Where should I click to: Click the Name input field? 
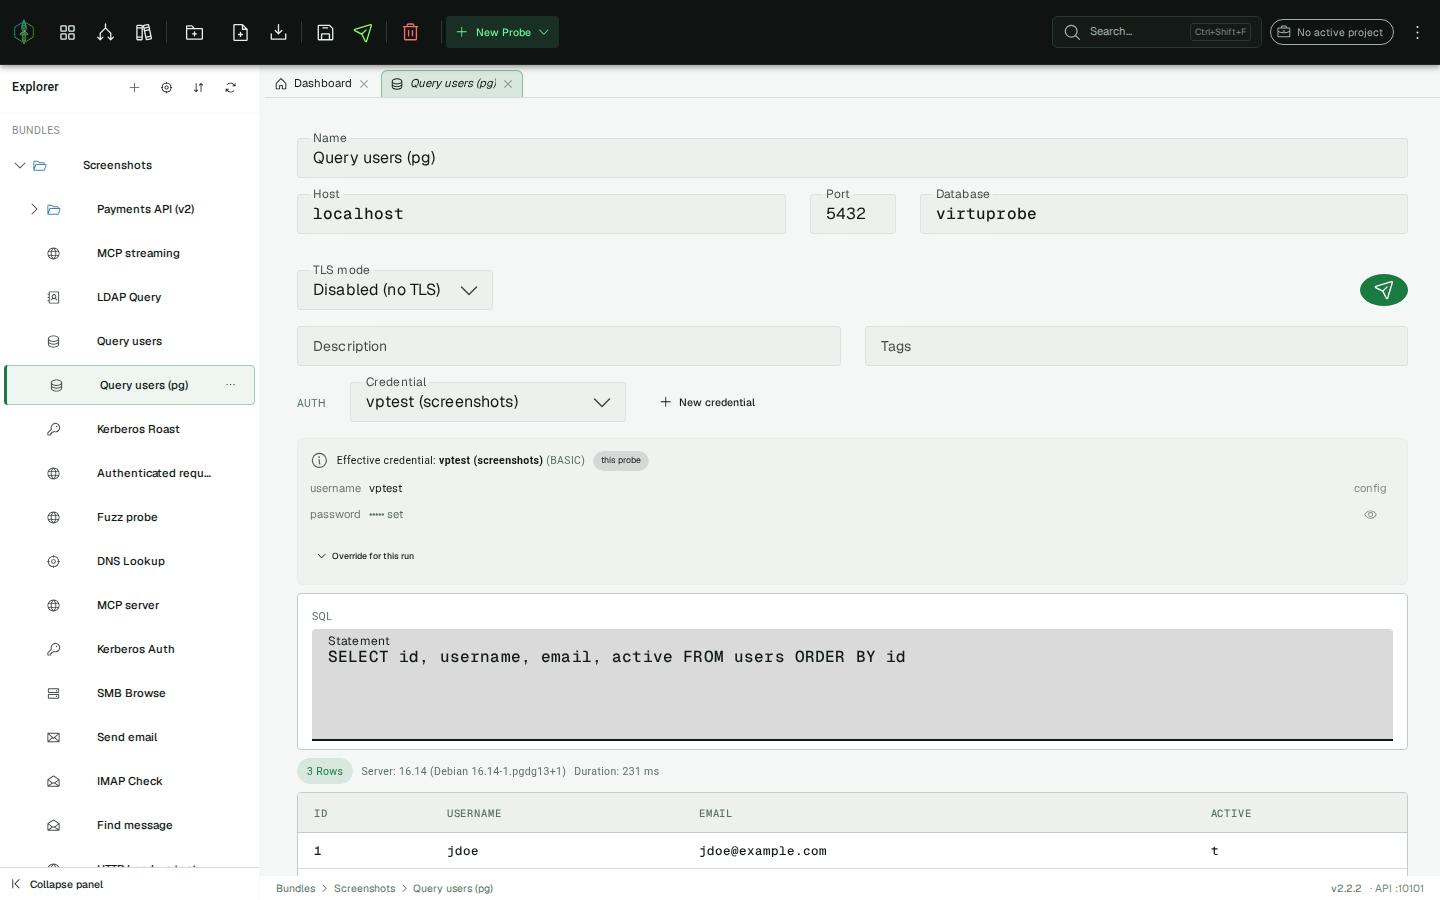[x=852, y=158]
